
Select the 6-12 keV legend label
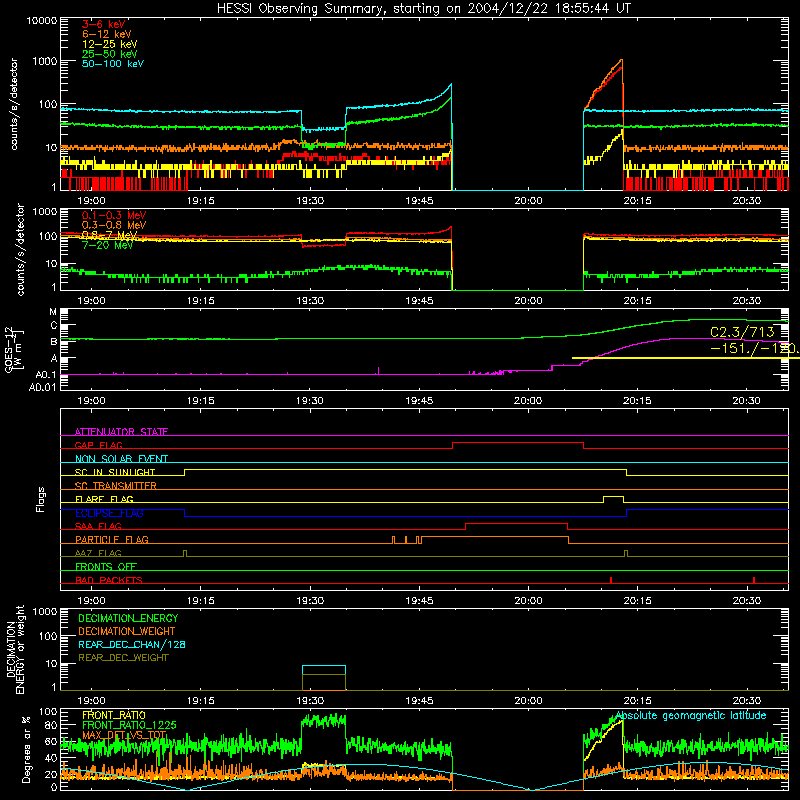coord(107,34)
